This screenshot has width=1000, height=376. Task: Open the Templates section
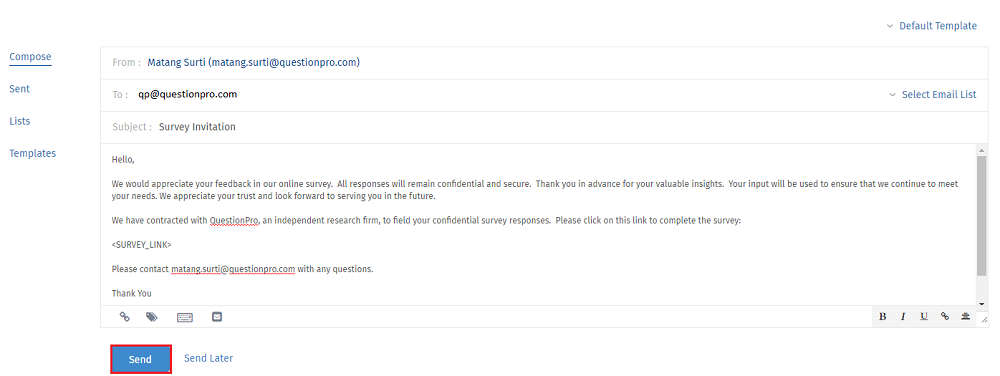[33, 154]
